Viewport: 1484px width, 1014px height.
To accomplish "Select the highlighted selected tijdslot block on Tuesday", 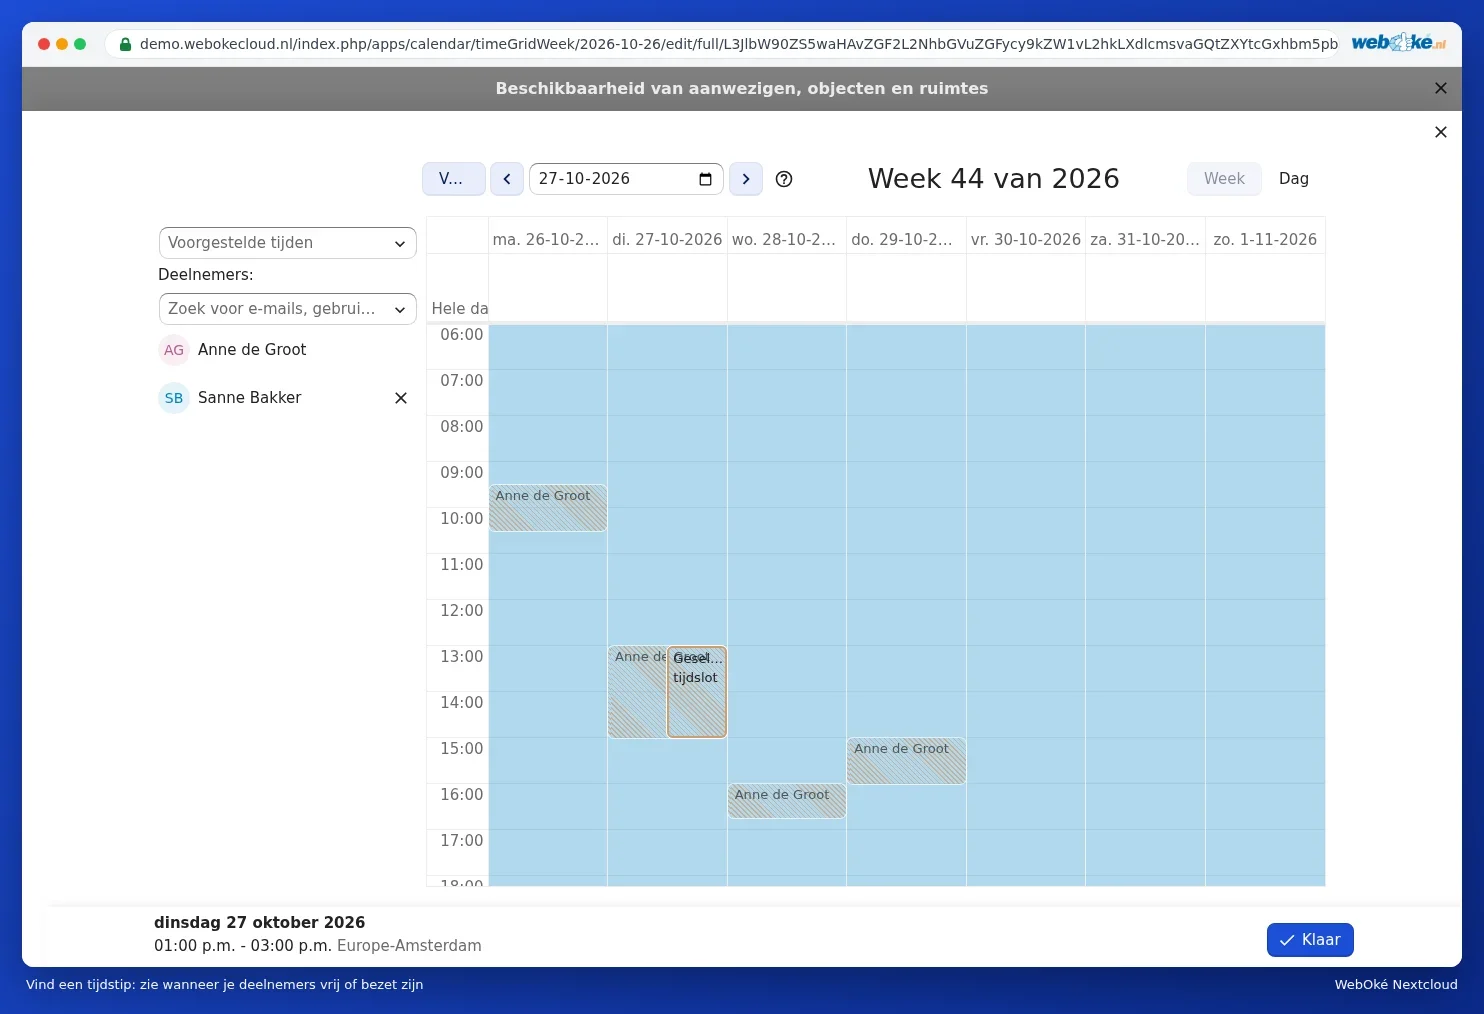I will tap(697, 692).
